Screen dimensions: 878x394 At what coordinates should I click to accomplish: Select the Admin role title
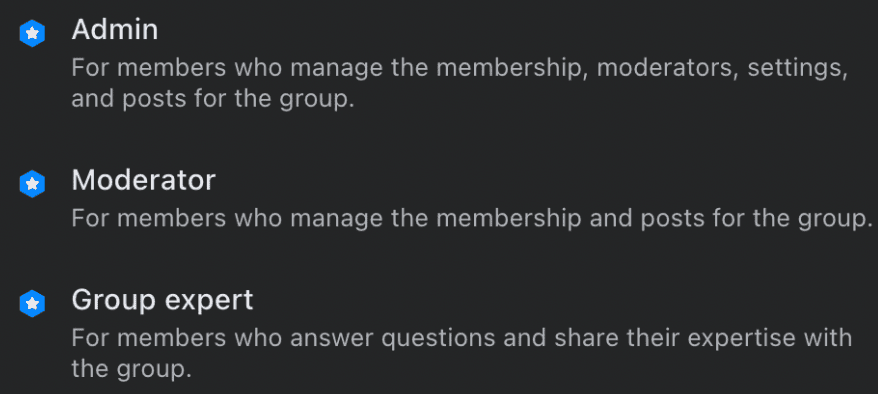(115, 29)
